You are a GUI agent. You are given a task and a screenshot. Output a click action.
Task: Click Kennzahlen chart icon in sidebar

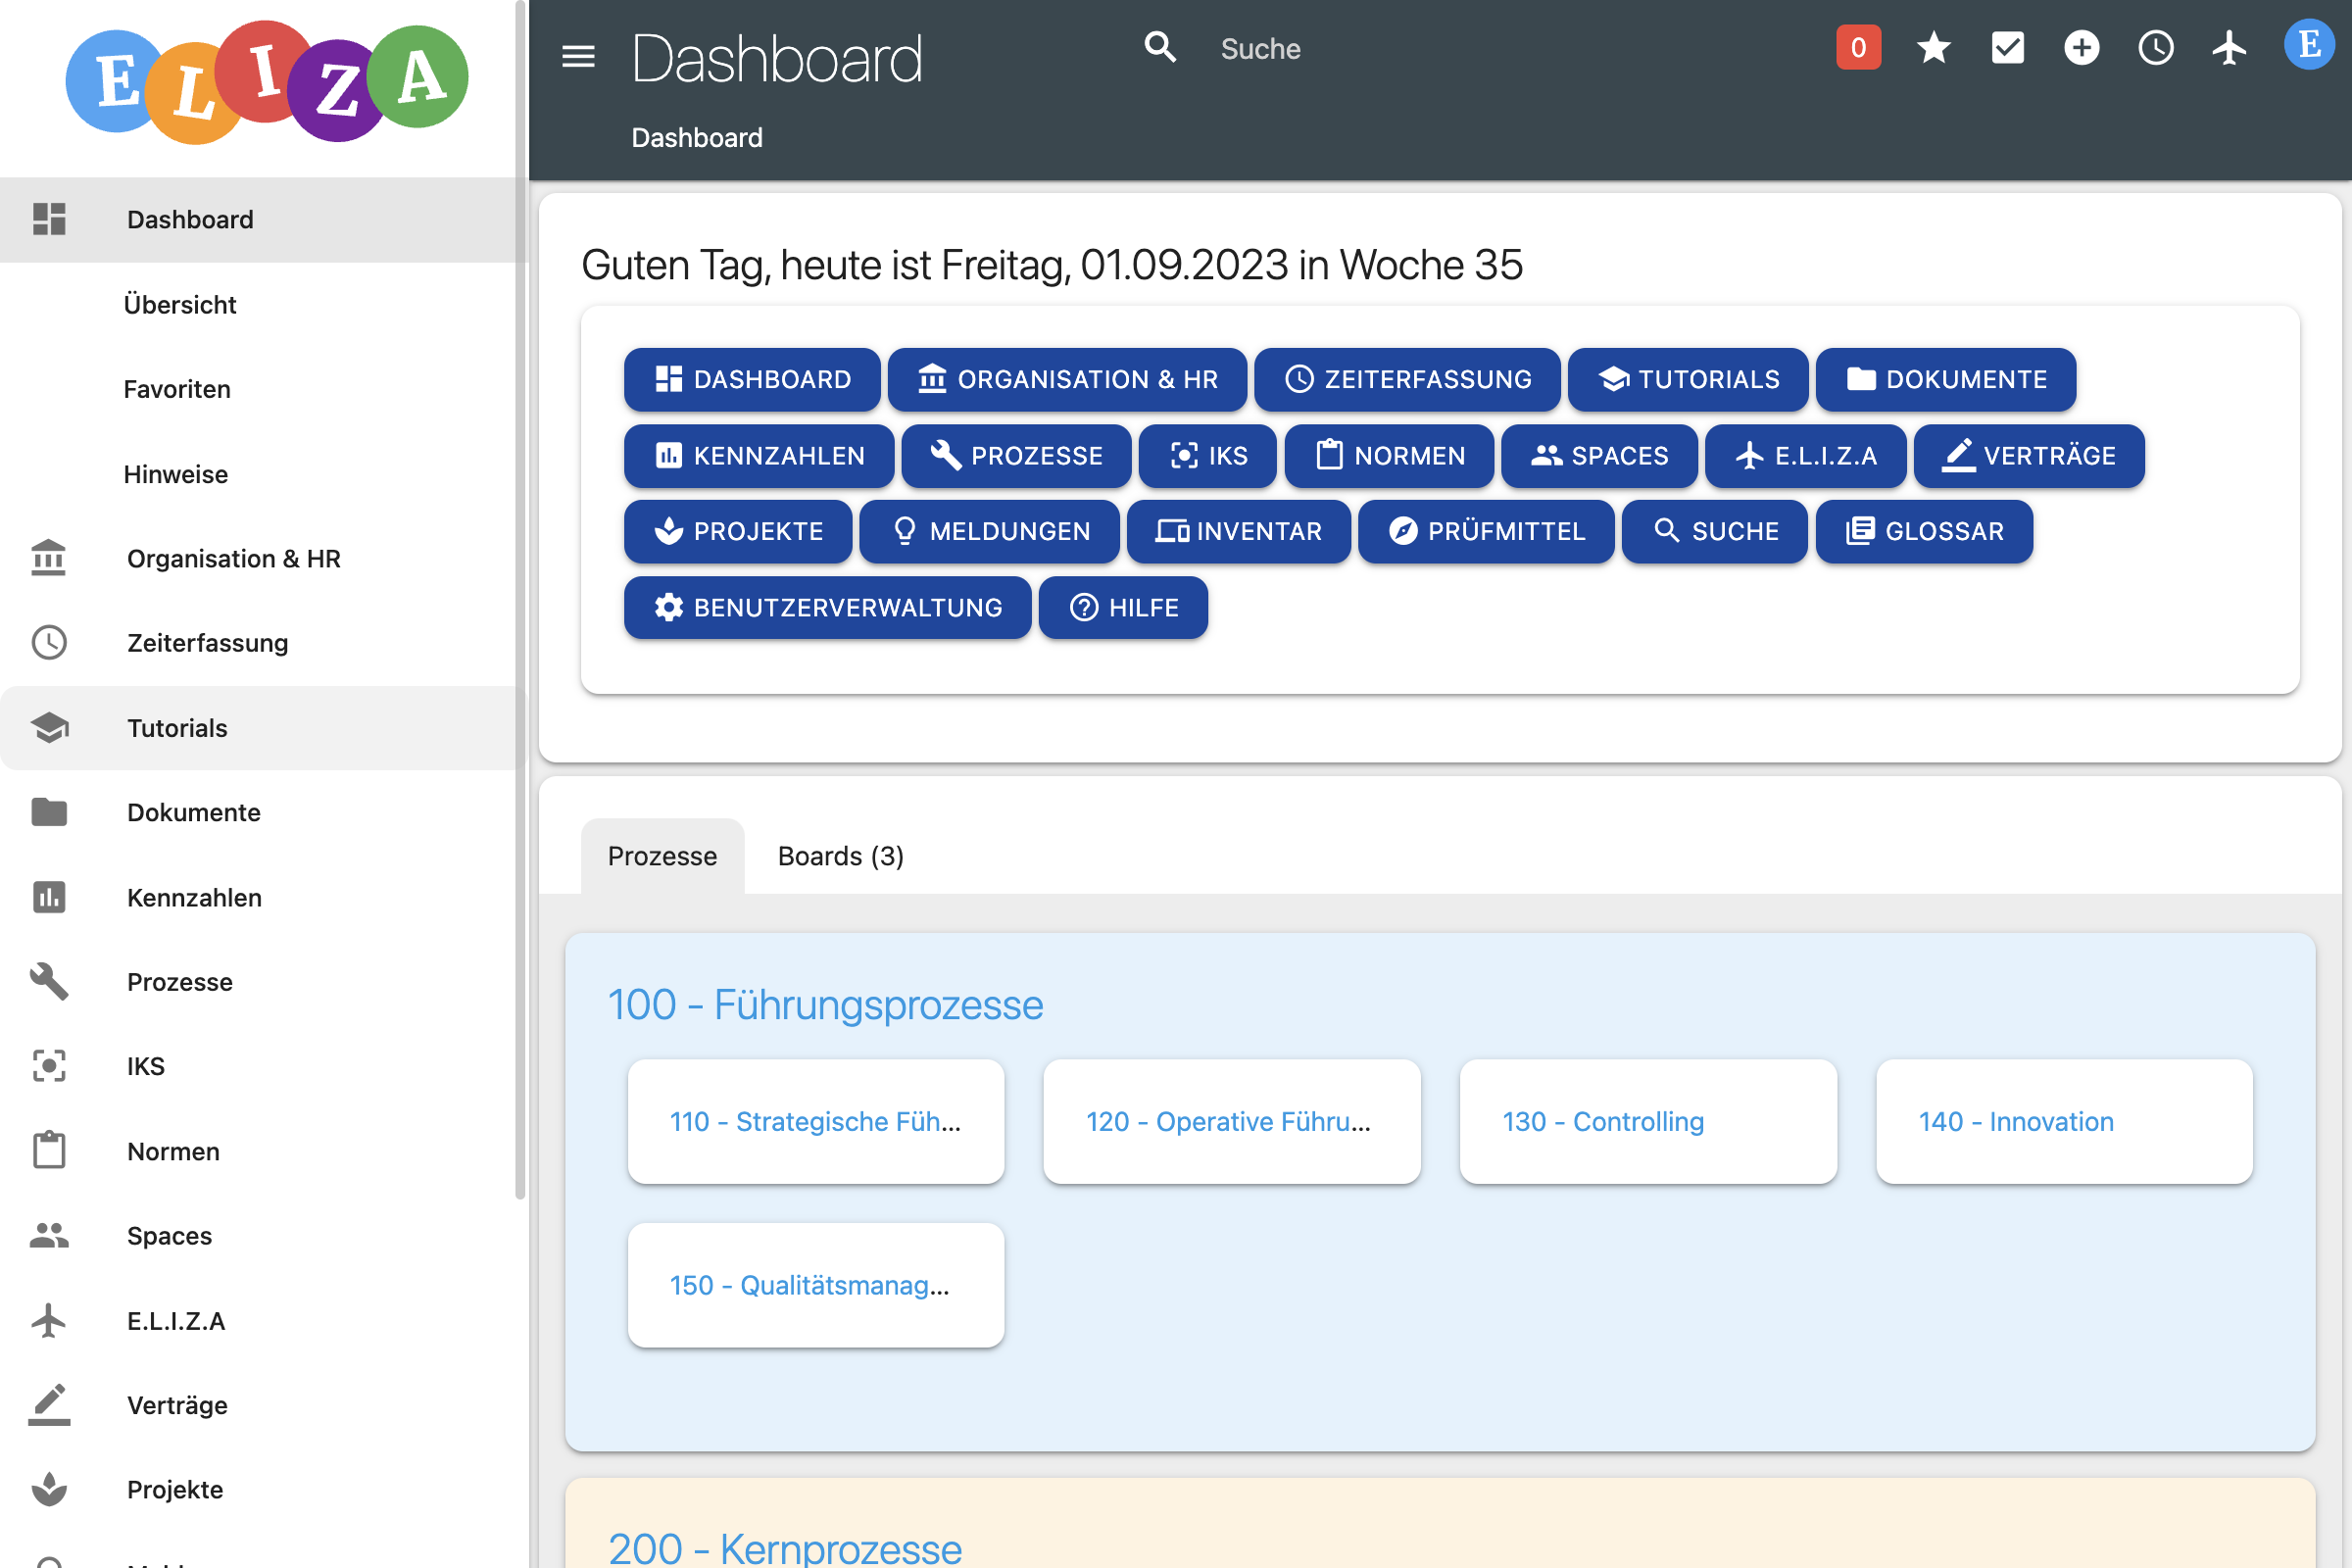click(49, 897)
